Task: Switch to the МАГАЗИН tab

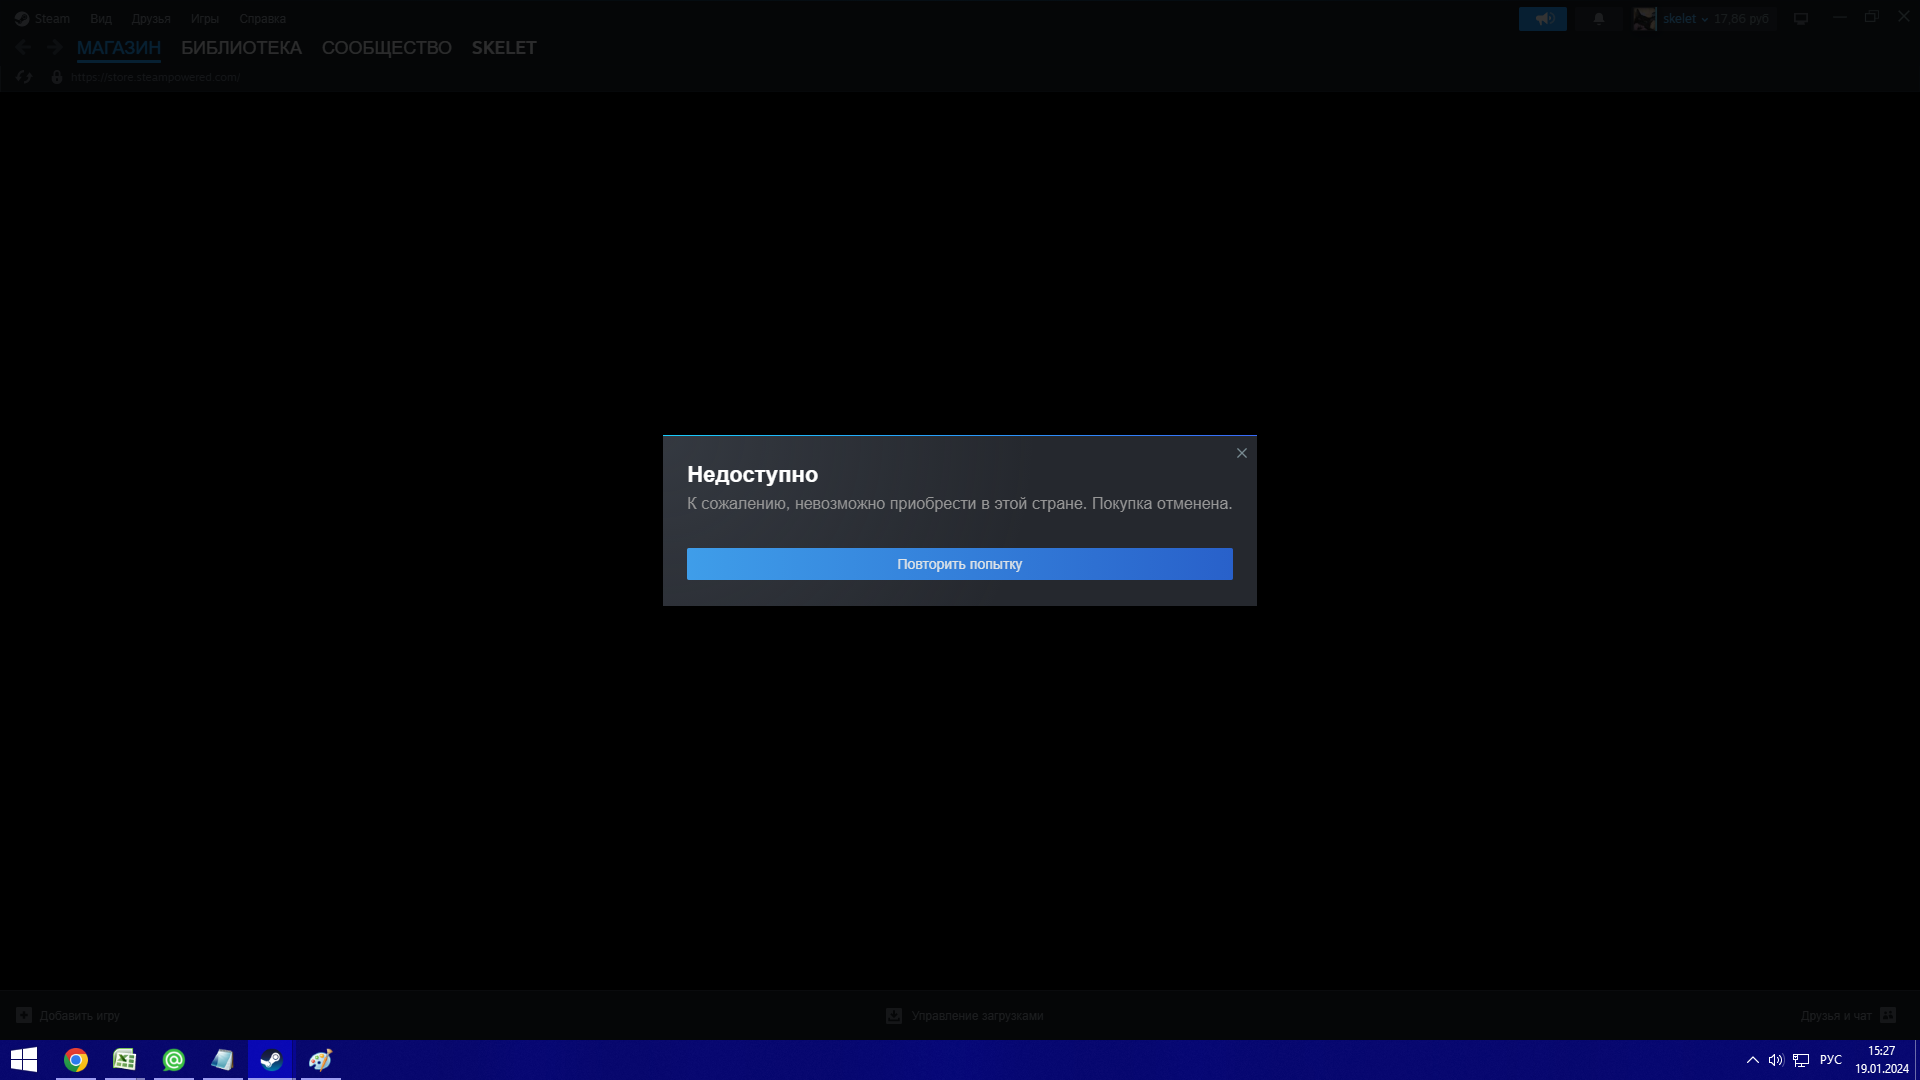Action: click(x=118, y=48)
